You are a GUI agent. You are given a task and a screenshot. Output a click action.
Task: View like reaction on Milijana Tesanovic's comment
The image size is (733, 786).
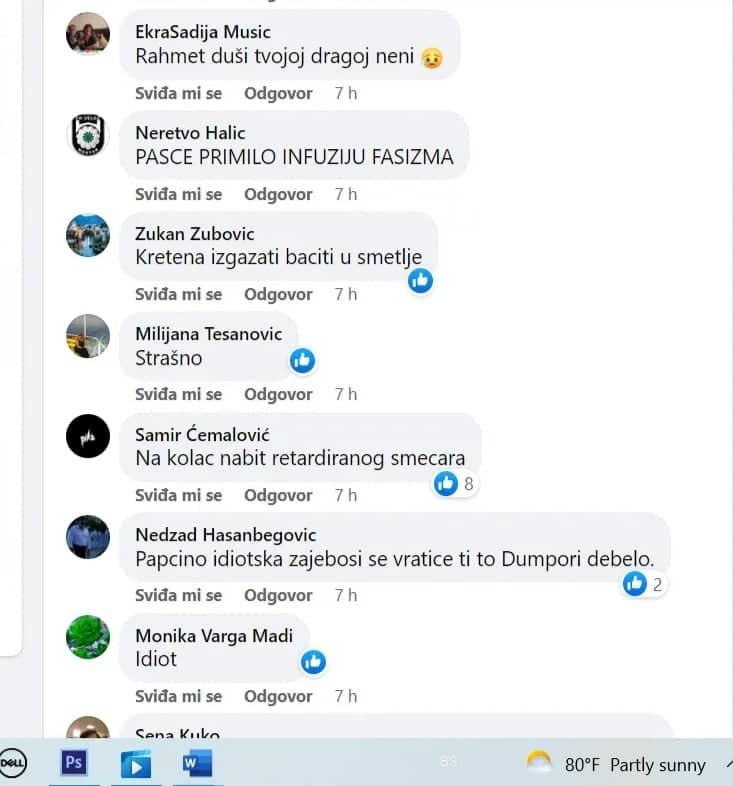pos(302,360)
